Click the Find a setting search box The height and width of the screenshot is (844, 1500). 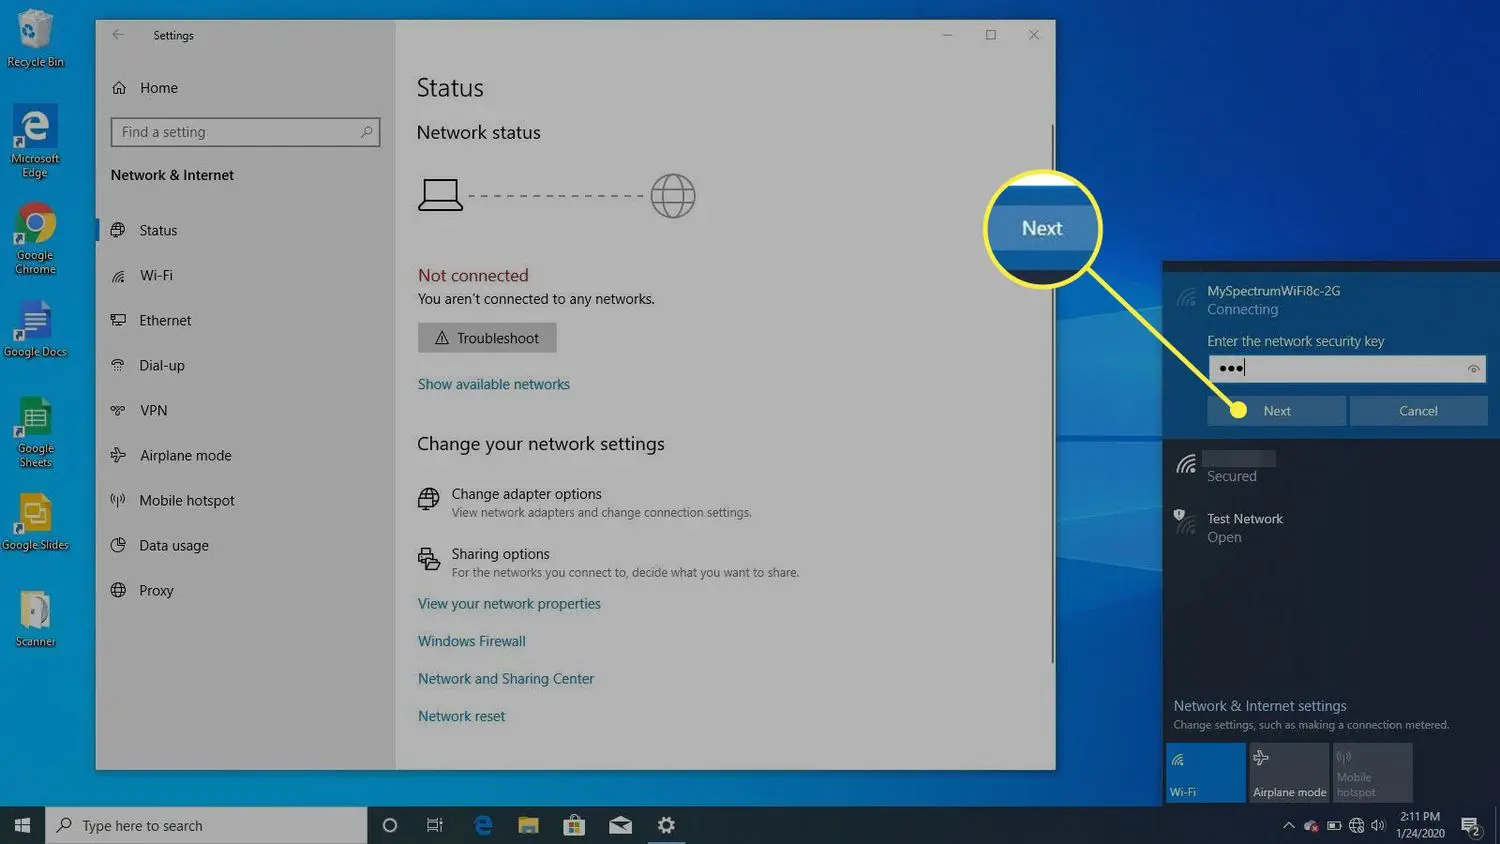click(245, 132)
